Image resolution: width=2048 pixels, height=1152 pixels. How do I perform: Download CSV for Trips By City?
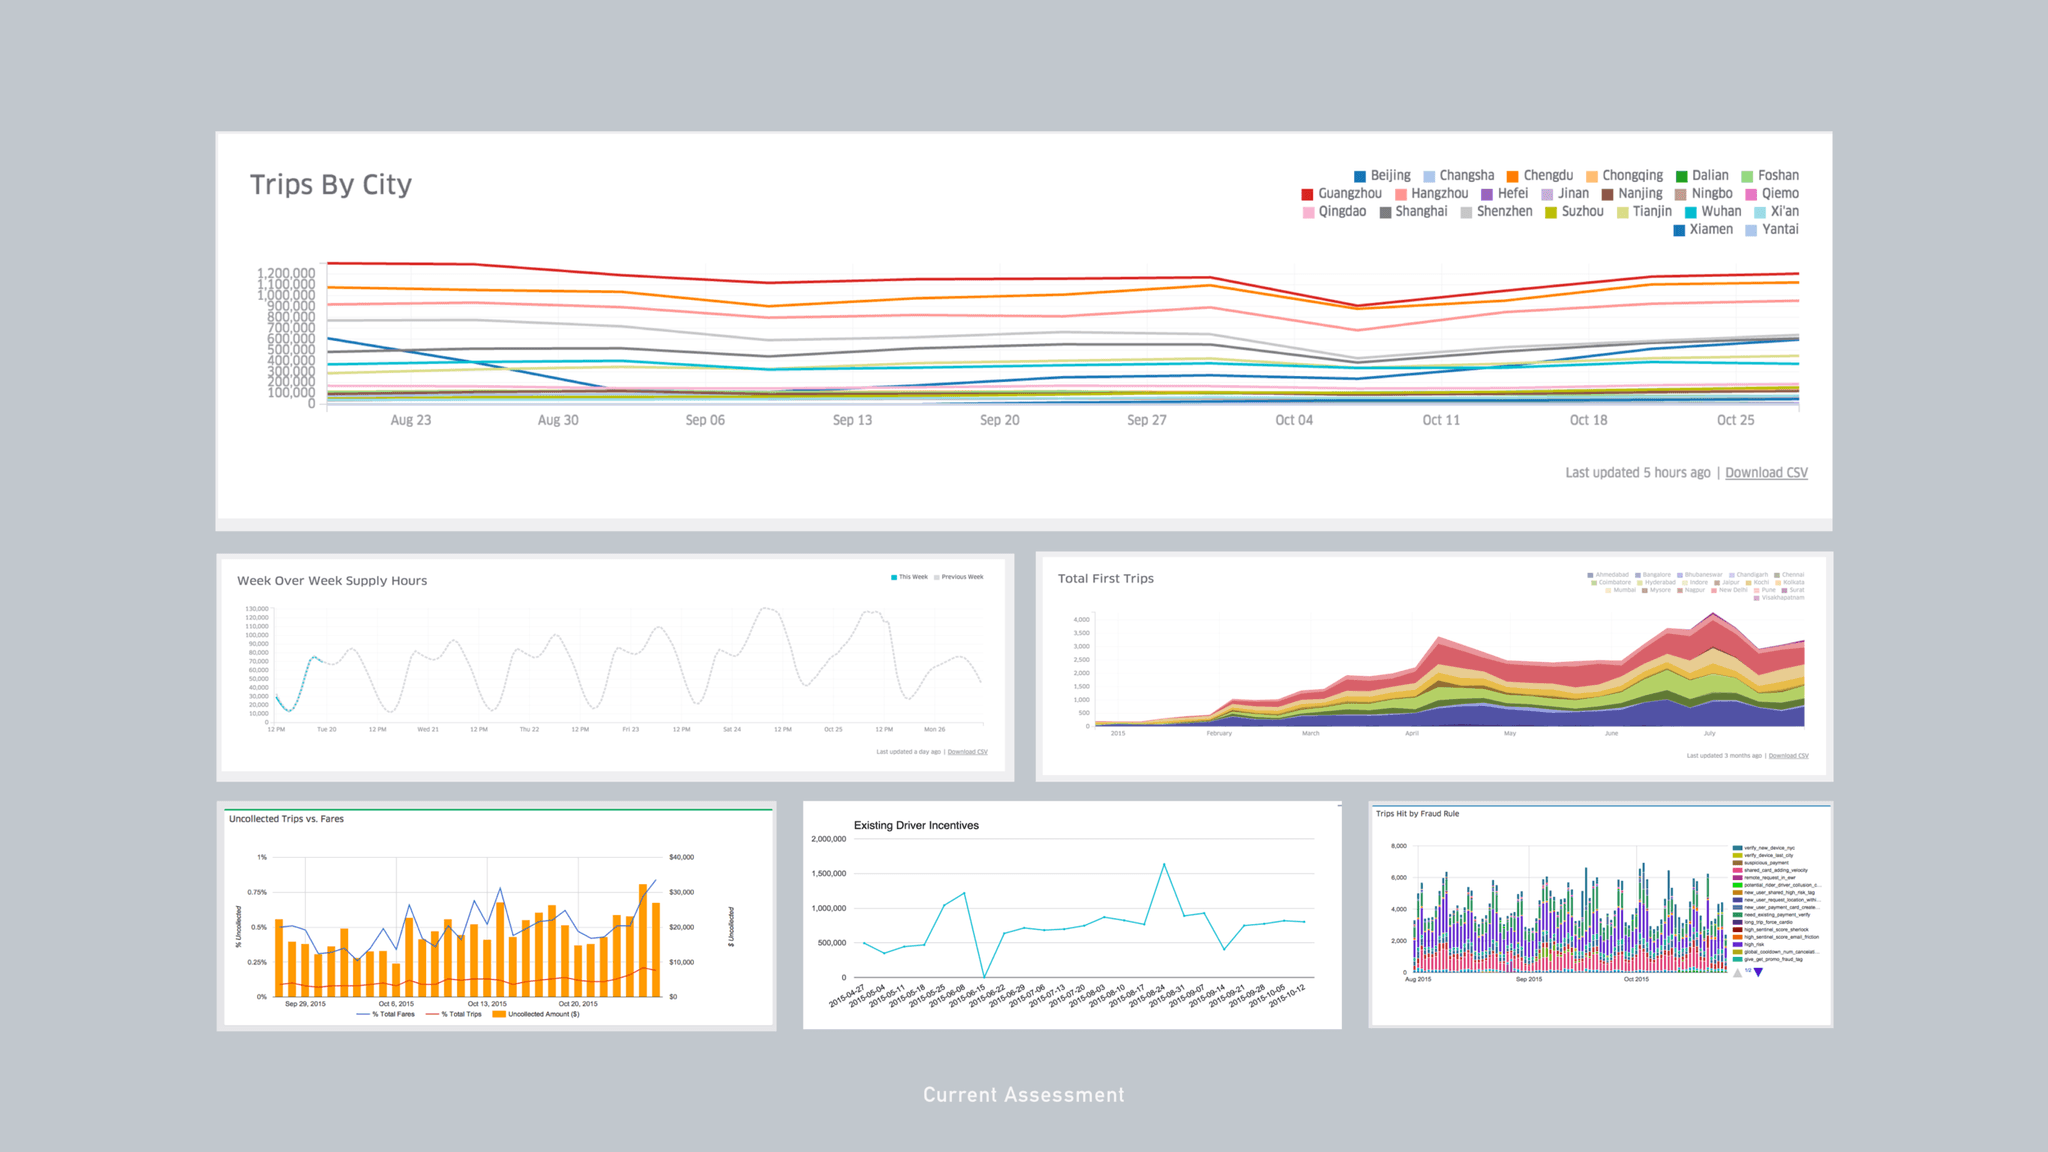pos(1766,472)
